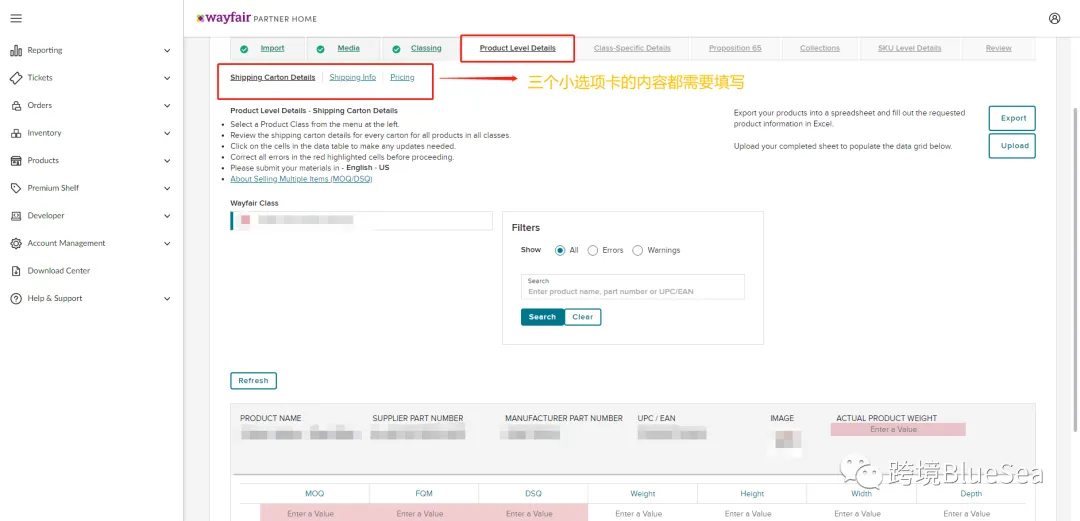Expand the Account Management chevron
Screen dimensions: 1080x521
click(x=167, y=243)
